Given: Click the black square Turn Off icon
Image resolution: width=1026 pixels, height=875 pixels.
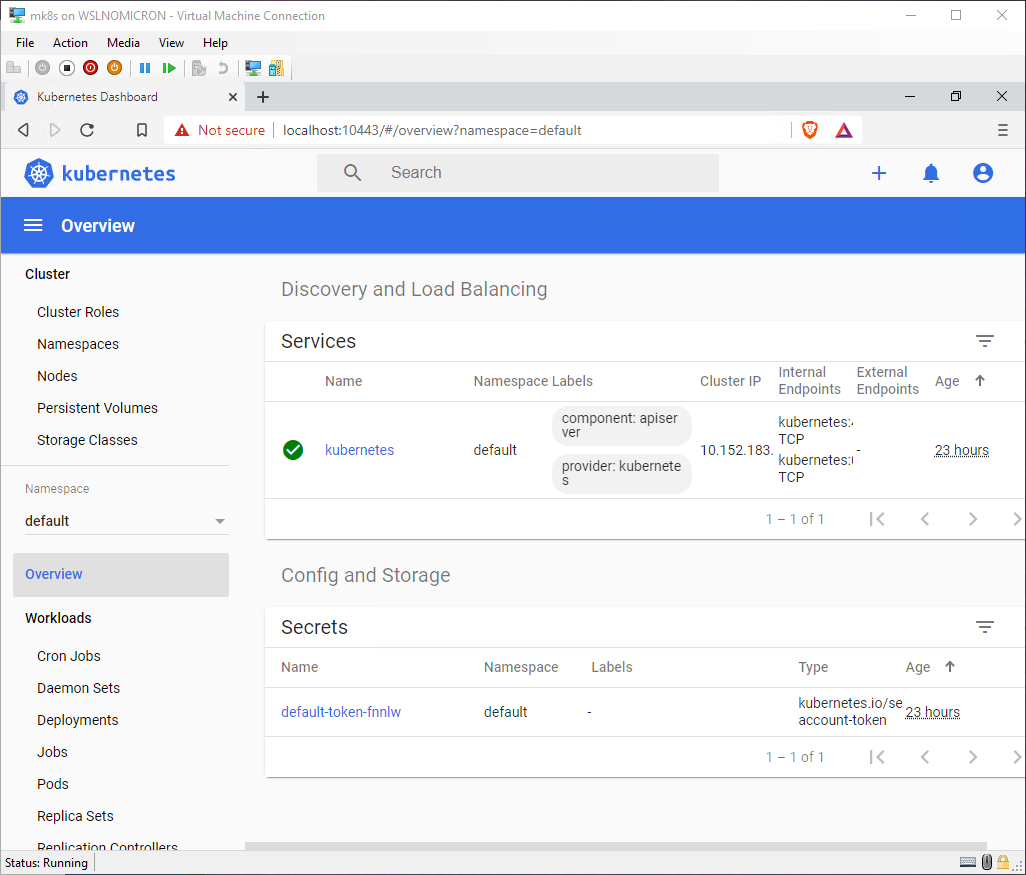Looking at the screenshot, I should click(x=66, y=68).
